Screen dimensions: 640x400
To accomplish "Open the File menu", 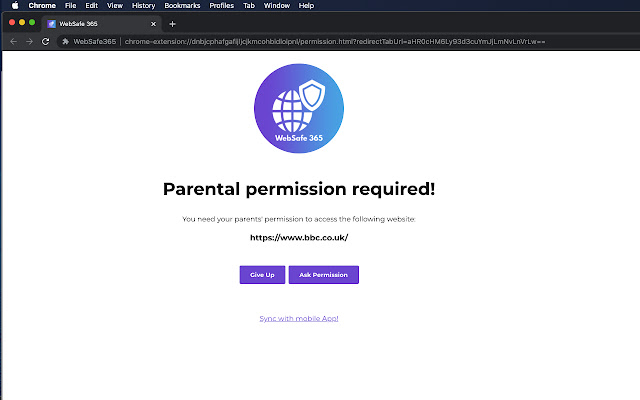I will (x=71, y=5).
